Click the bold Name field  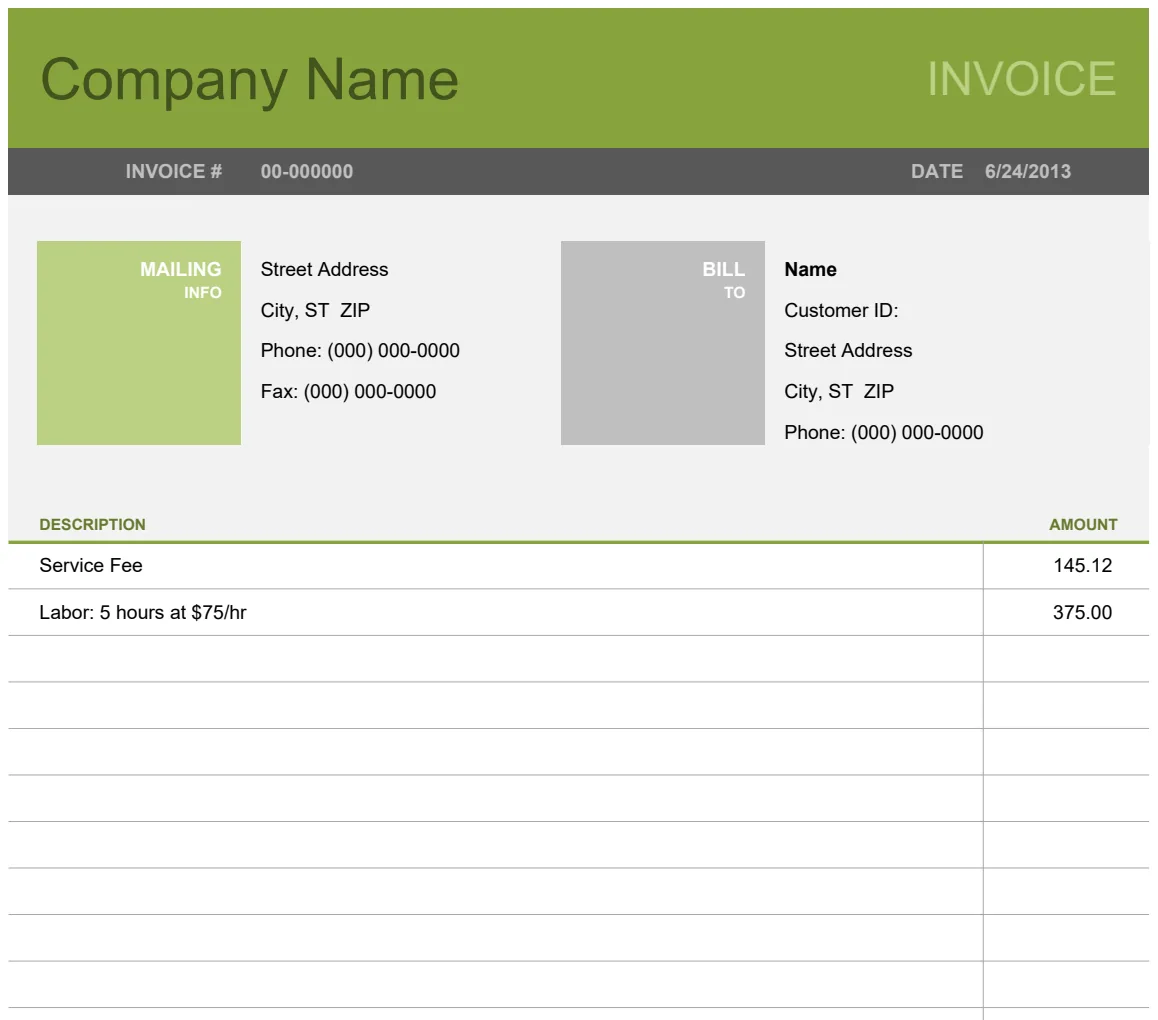[x=810, y=270]
